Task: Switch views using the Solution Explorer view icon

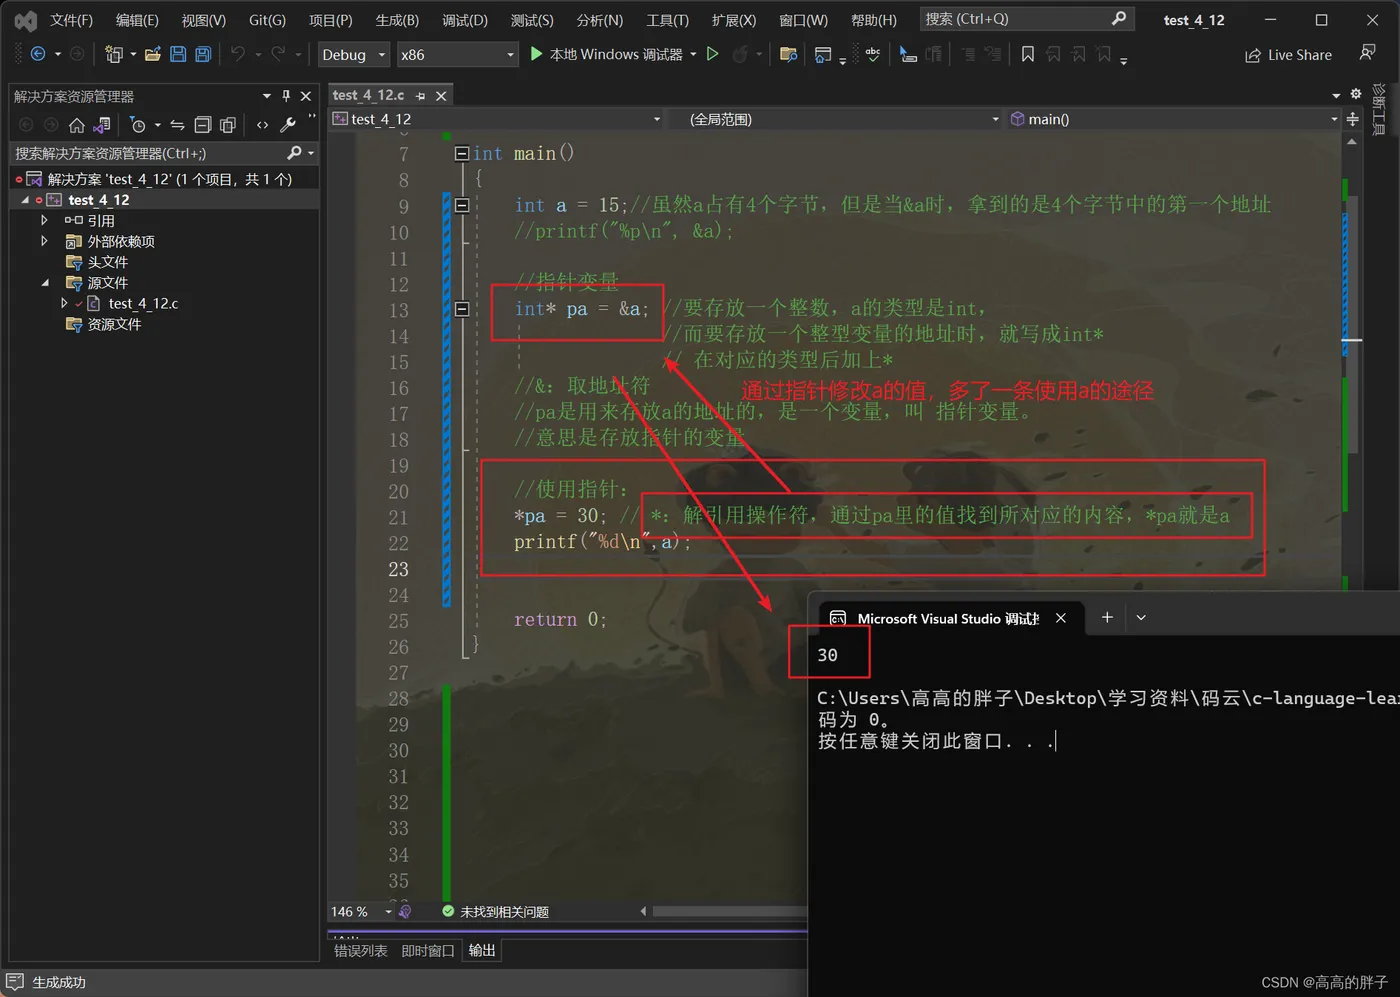Action: tap(102, 125)
